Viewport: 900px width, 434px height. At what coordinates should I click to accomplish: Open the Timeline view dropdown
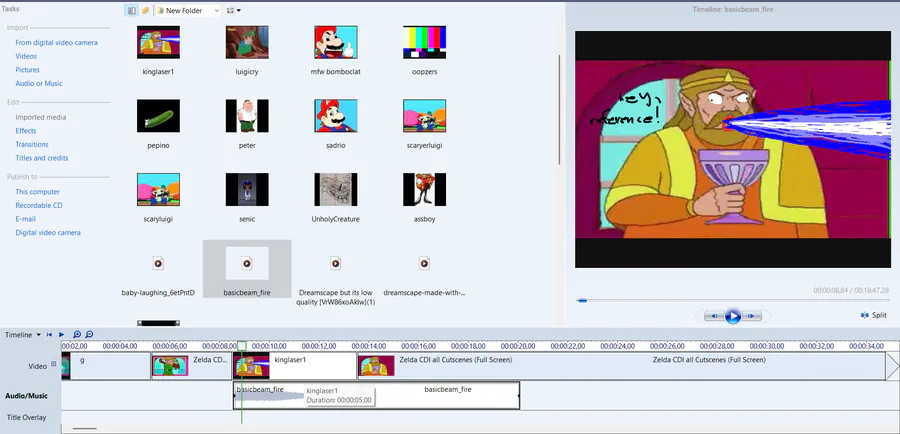coord(23,335)
